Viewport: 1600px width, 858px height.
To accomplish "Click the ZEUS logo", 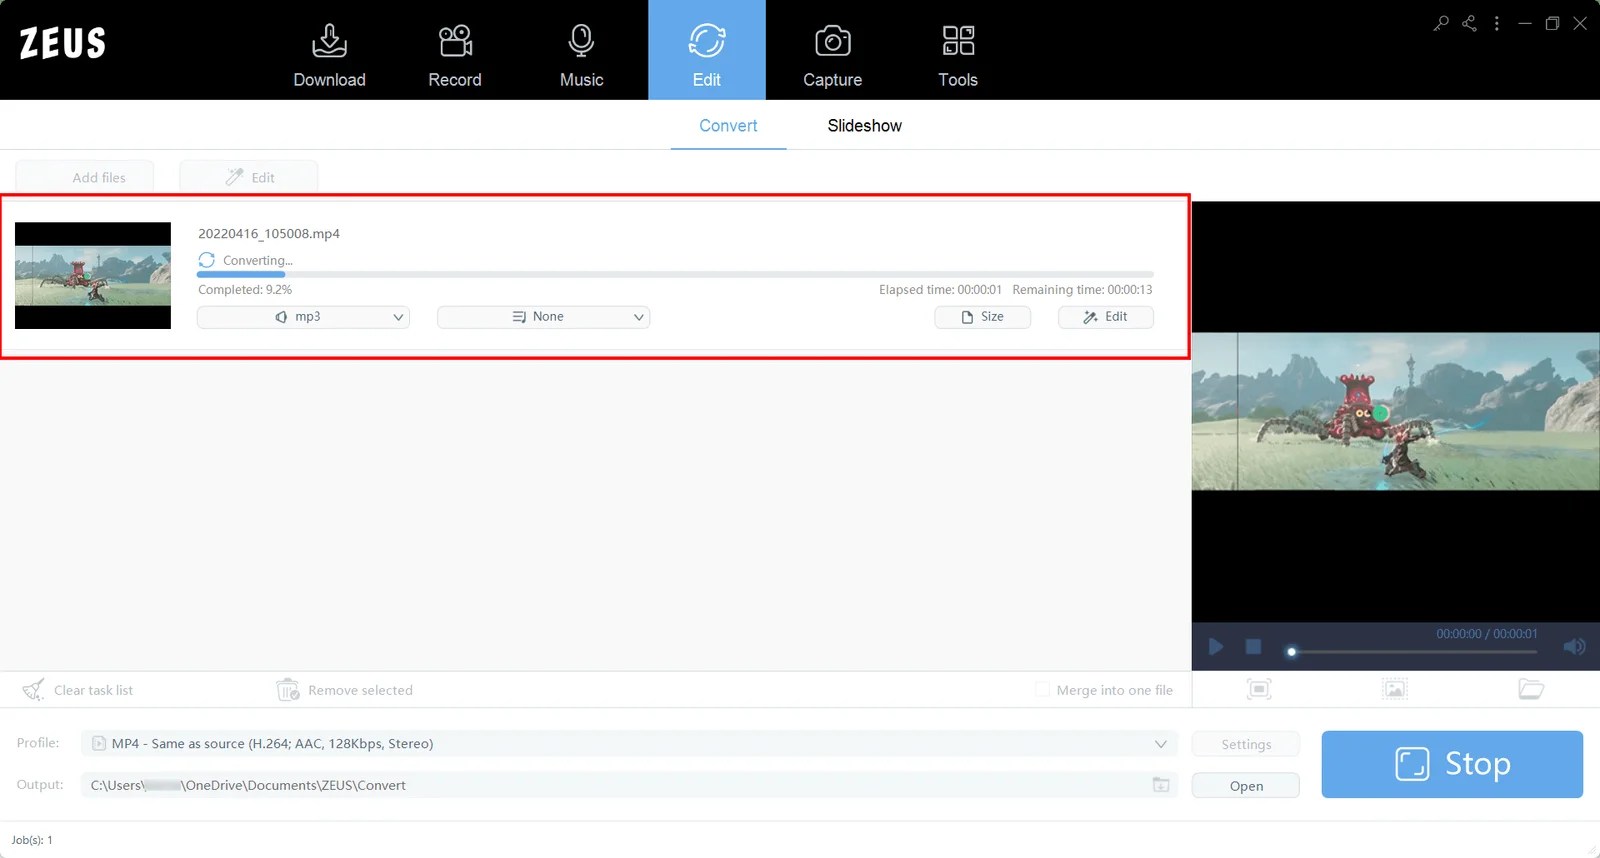I will click(62, 43).
